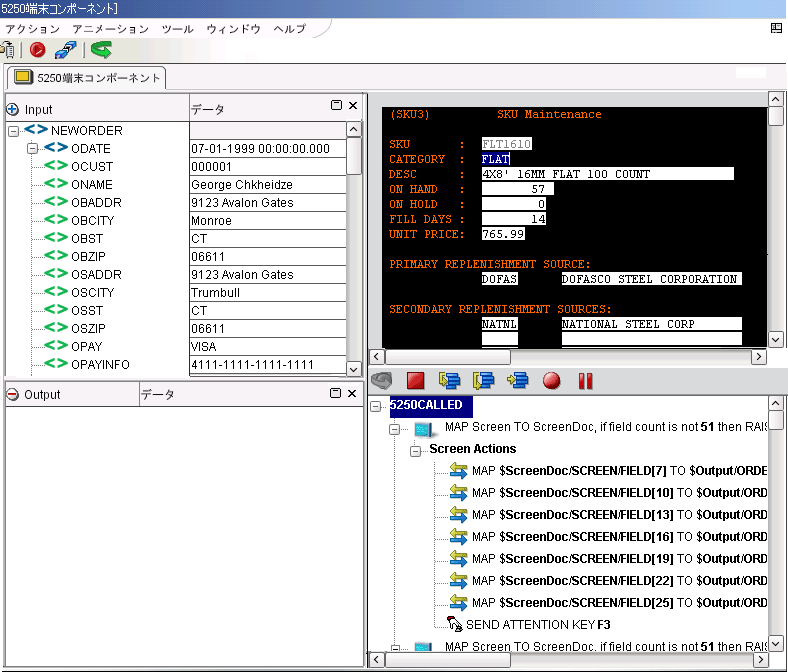Collapse the Screen Actions node

point(416,450)
